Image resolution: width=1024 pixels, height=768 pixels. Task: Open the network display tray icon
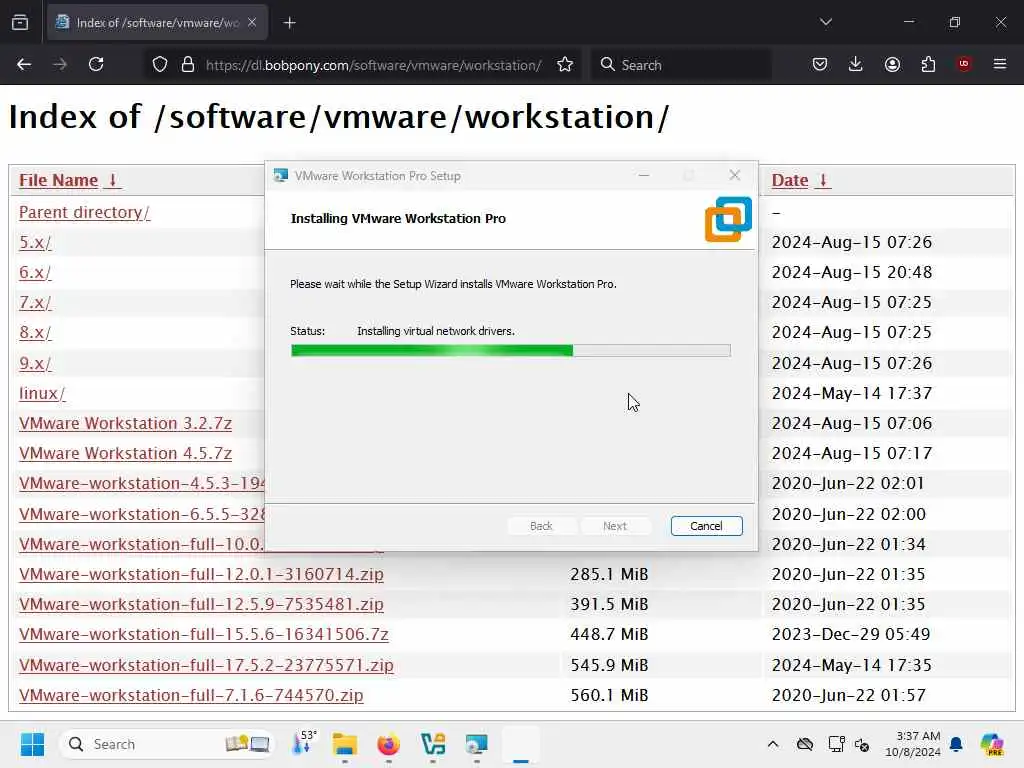[x=836, y=744]
